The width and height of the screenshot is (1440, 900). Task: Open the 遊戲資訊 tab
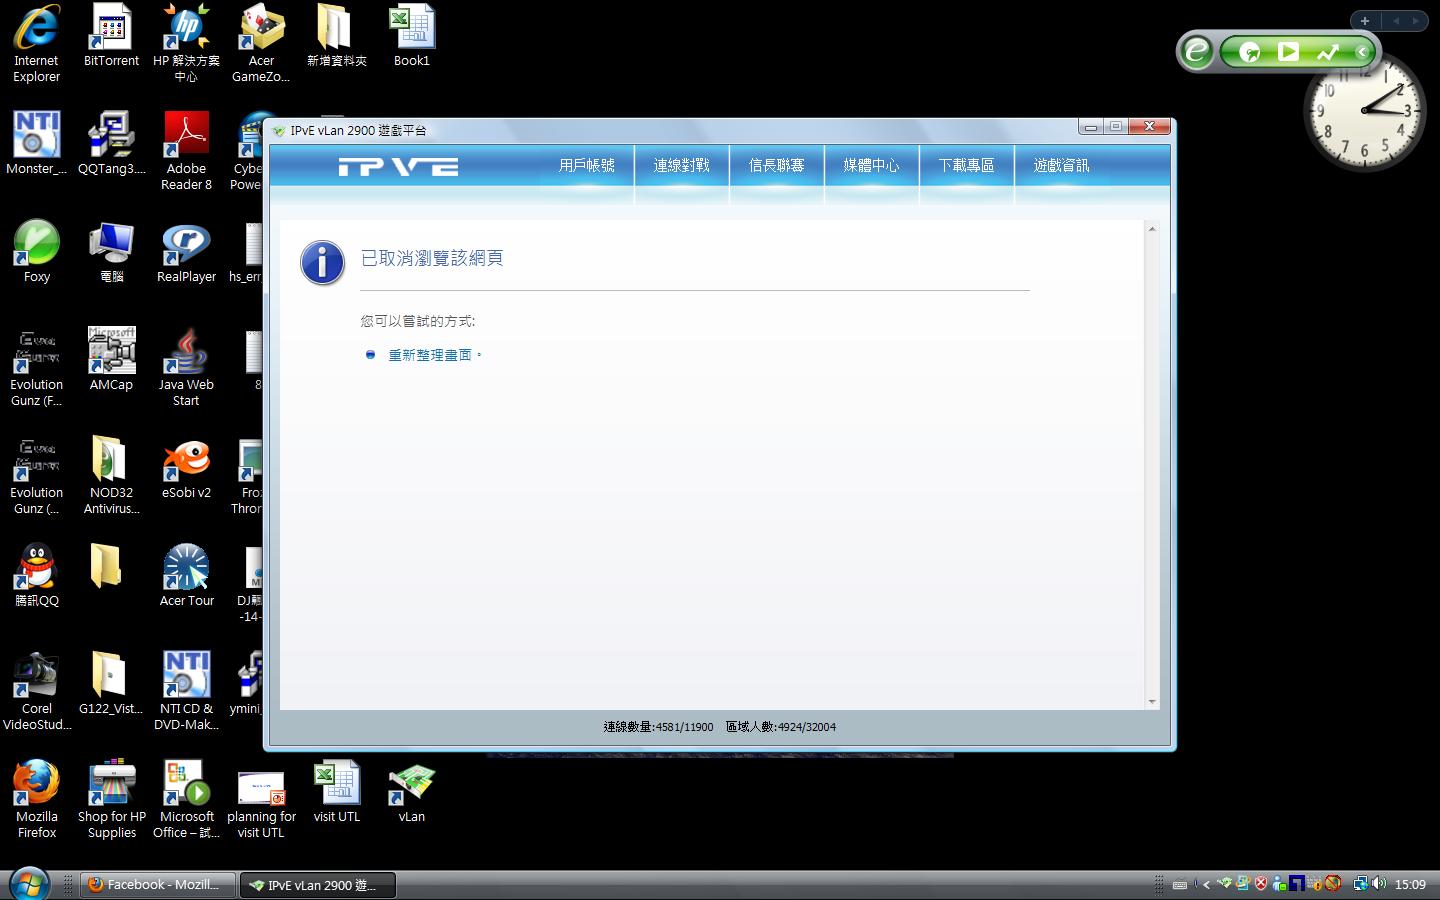pyautogui.click(x=1062, y=166)
